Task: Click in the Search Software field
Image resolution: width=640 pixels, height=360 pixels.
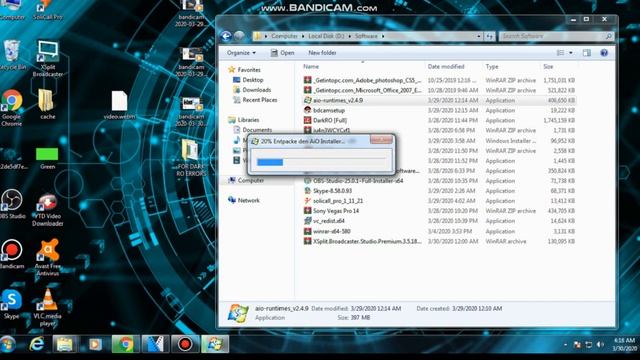Action: coord(553,36)
